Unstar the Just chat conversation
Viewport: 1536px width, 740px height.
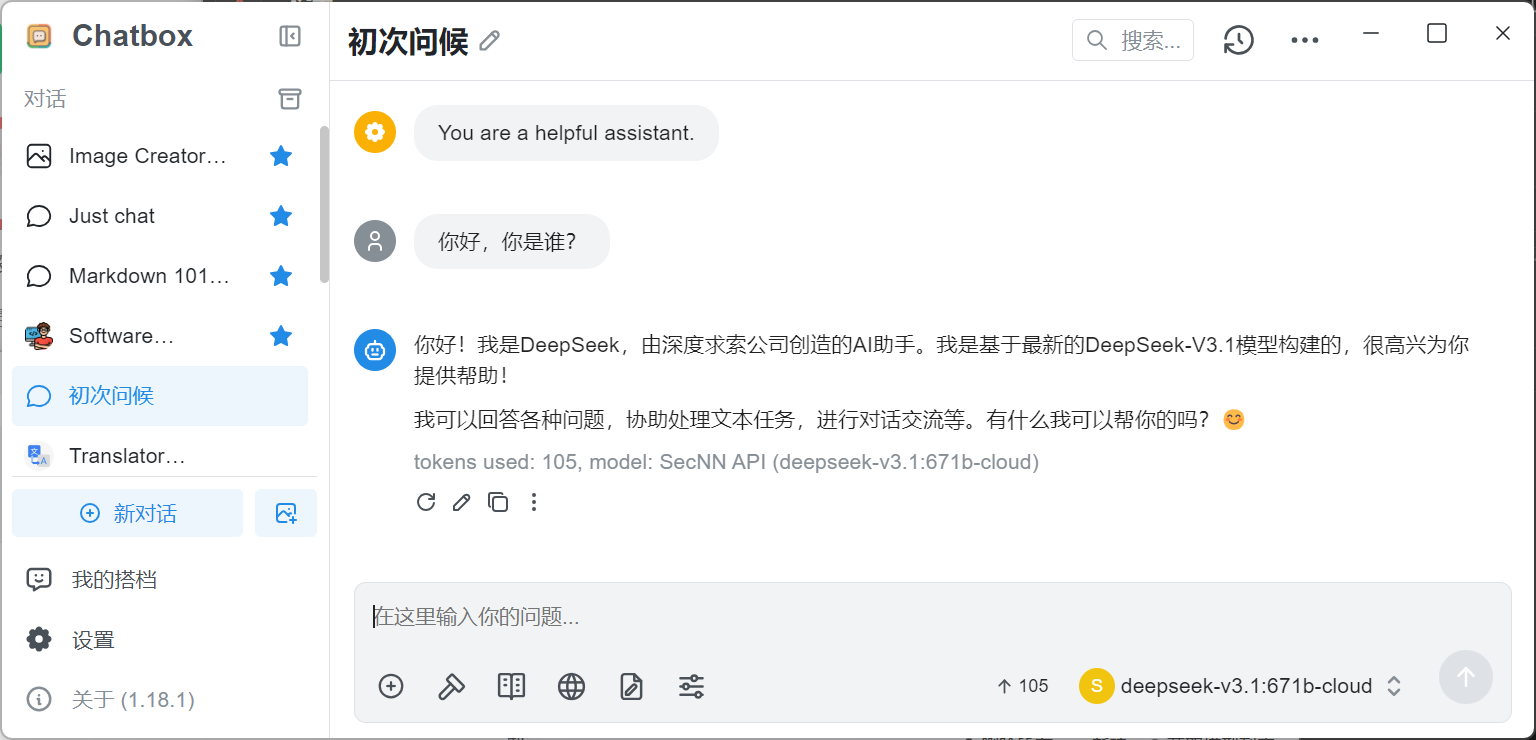(281, 216)
